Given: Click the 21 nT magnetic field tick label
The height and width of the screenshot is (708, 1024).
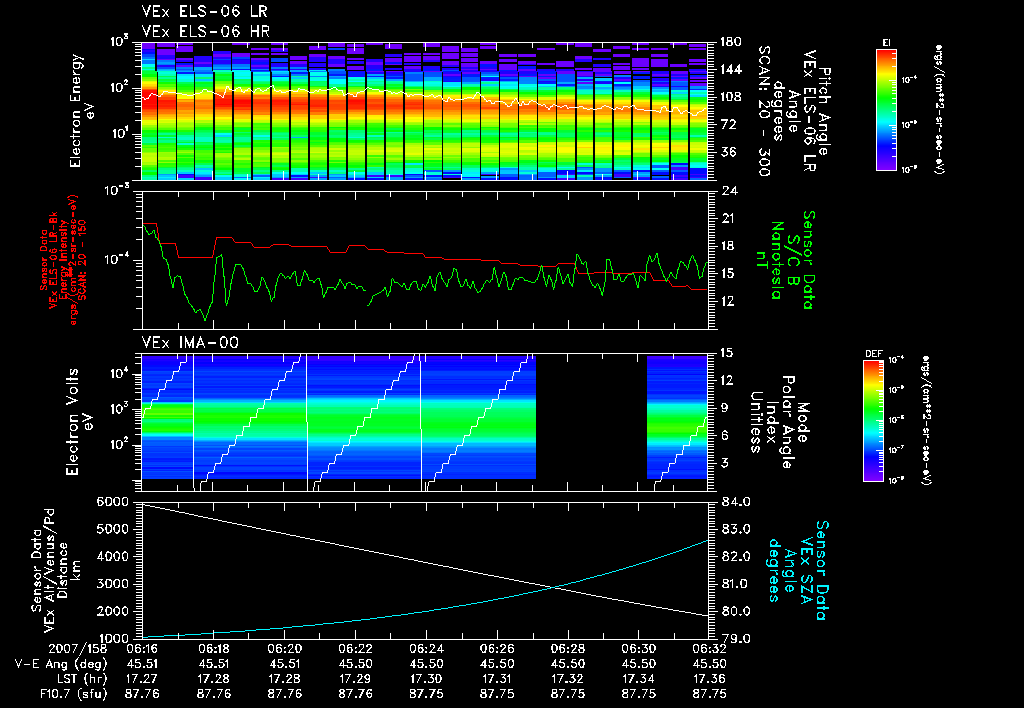Looking at the screenshot, I should click(729, 219).
